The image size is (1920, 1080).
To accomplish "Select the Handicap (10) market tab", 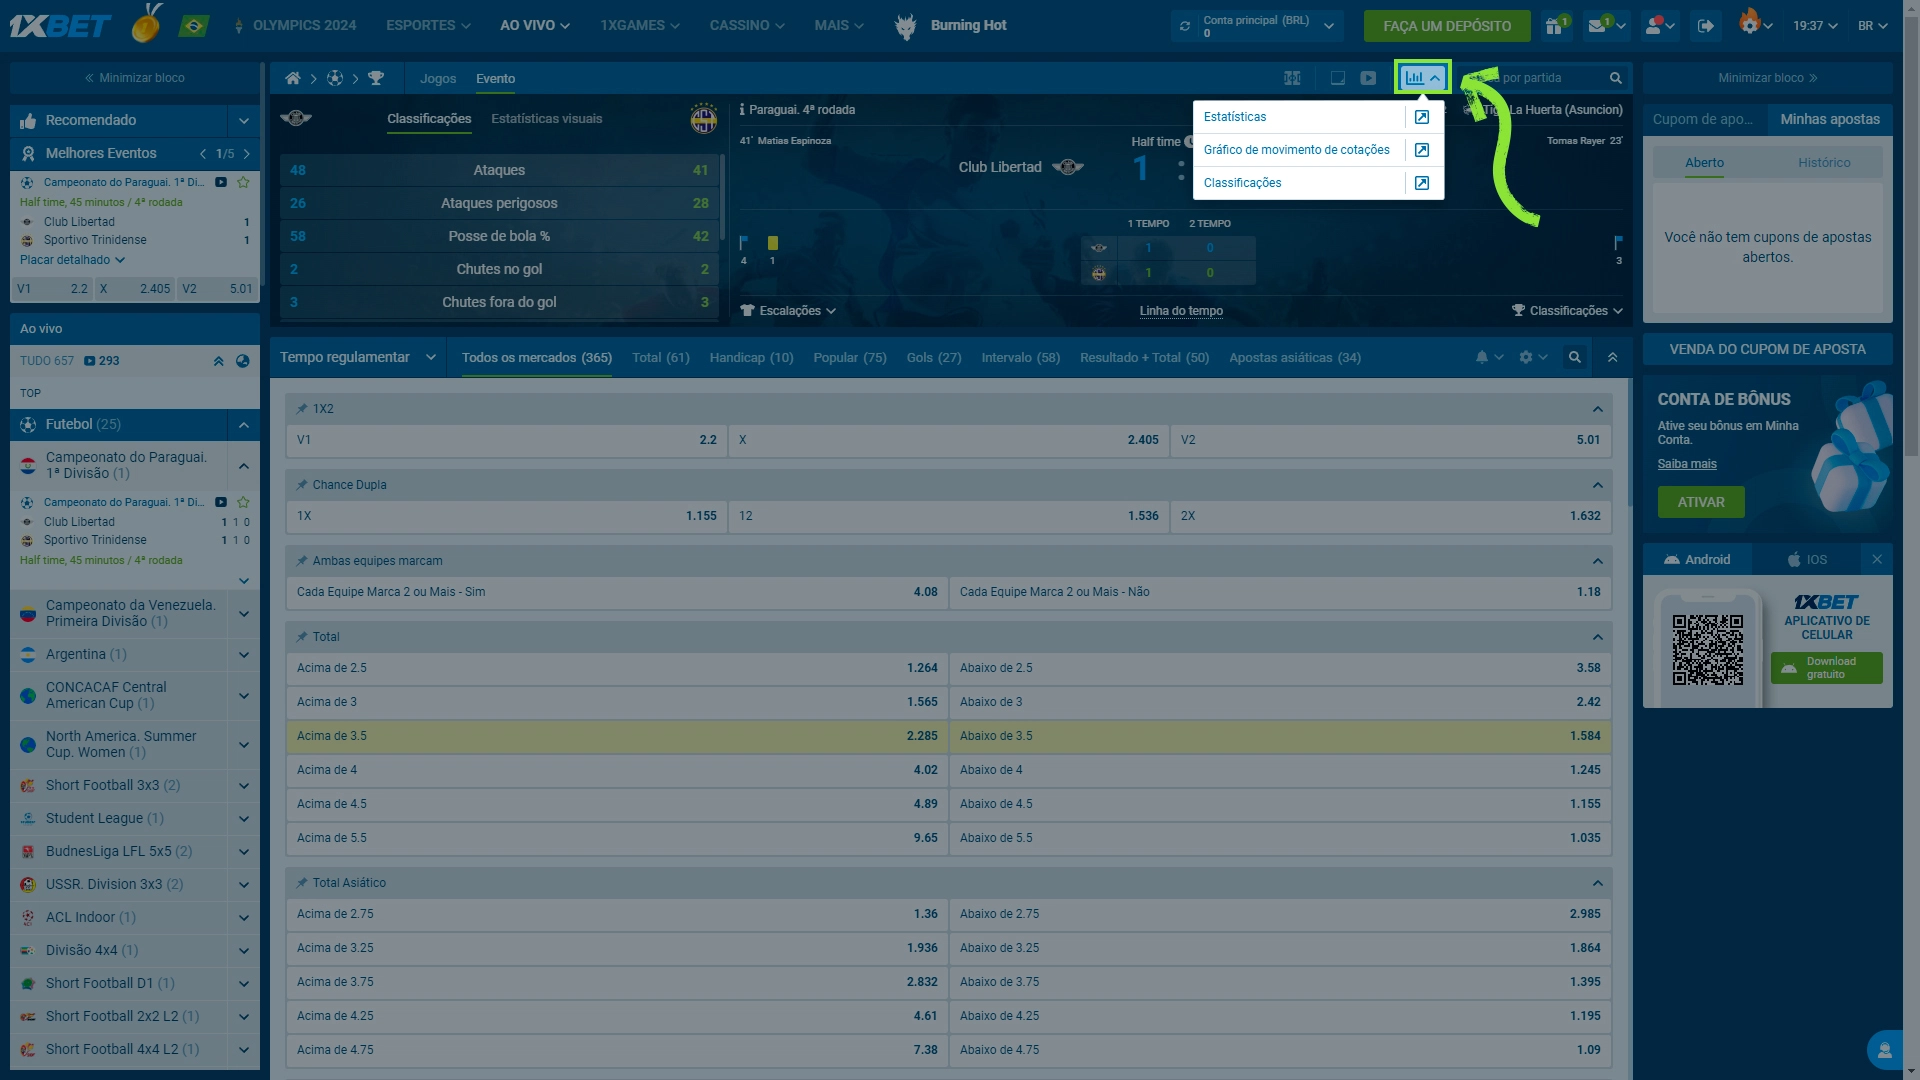I will click(751, 357).
